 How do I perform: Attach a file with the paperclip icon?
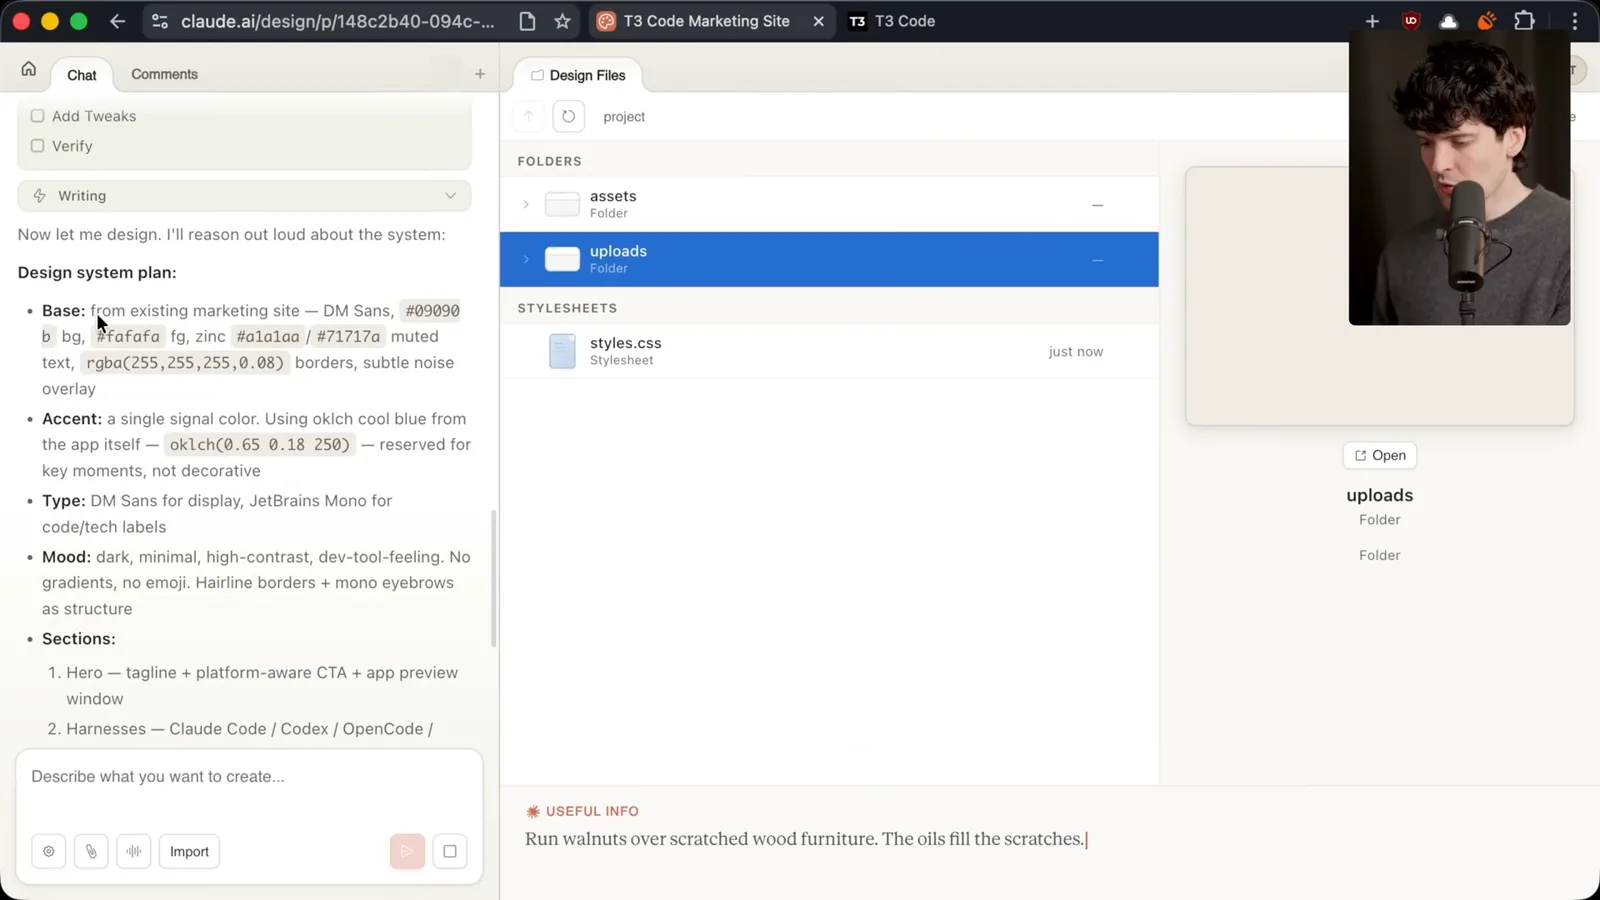click(91, 851)
